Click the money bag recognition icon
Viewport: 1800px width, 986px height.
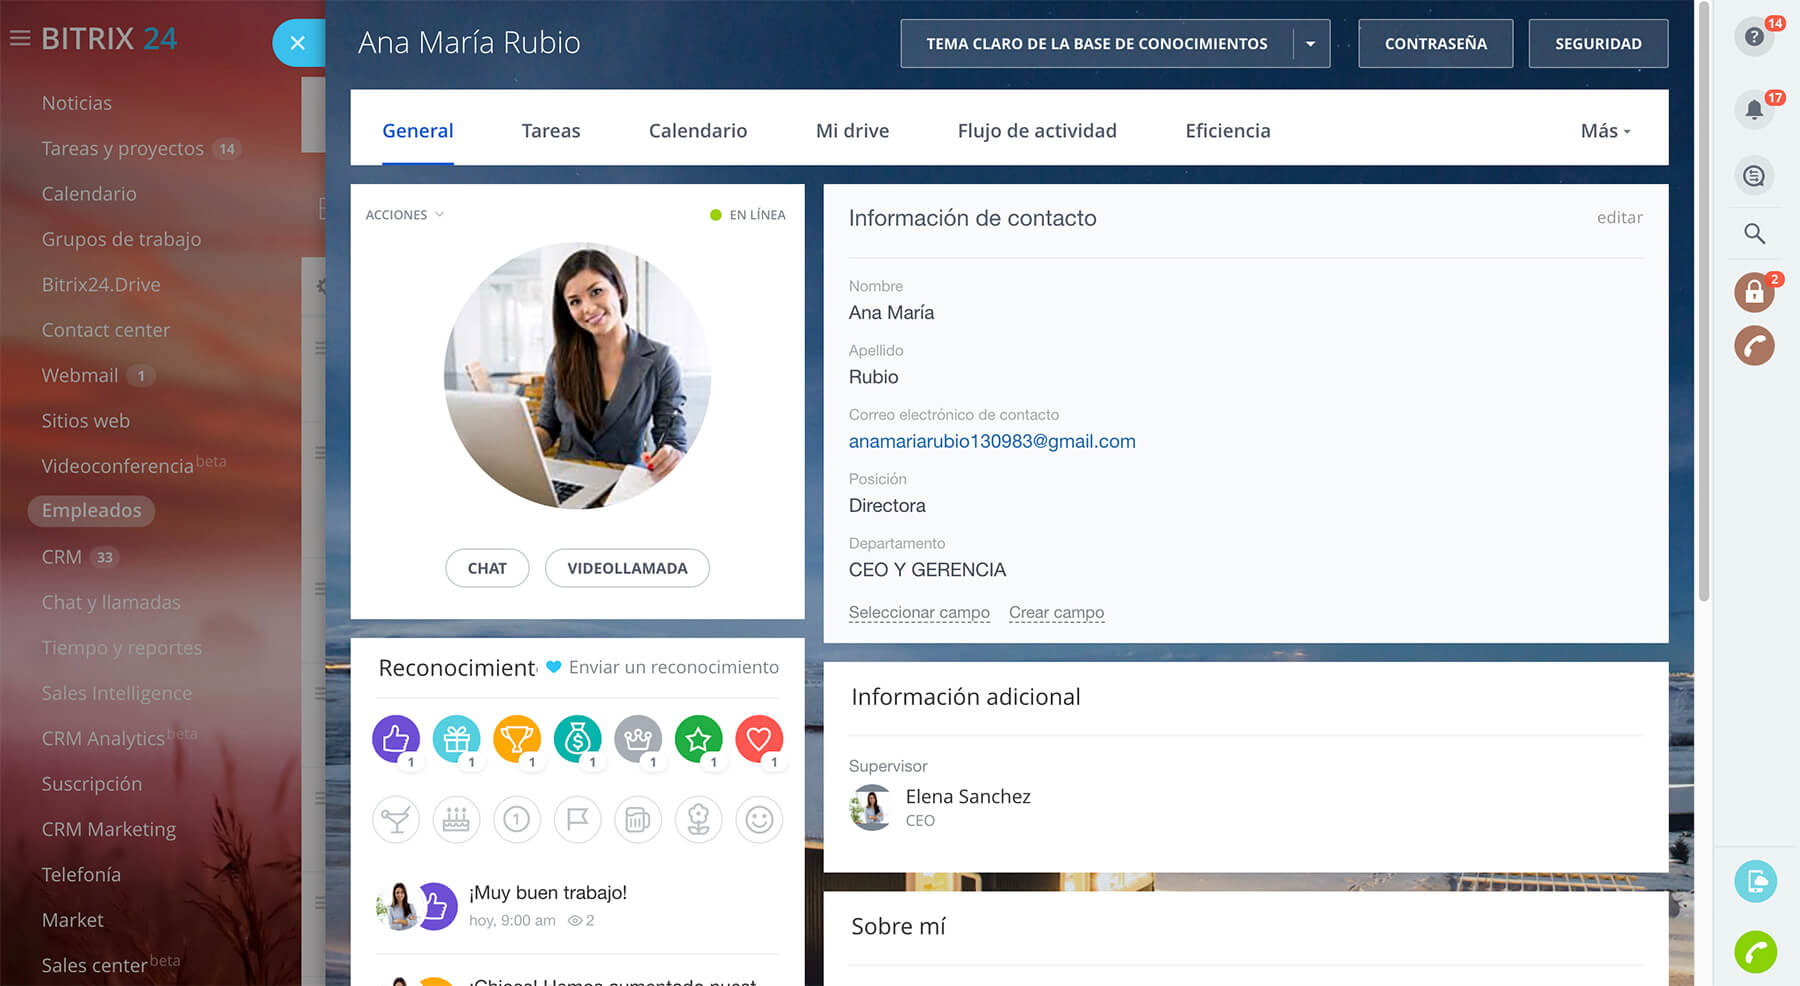[x=577, y=739]
